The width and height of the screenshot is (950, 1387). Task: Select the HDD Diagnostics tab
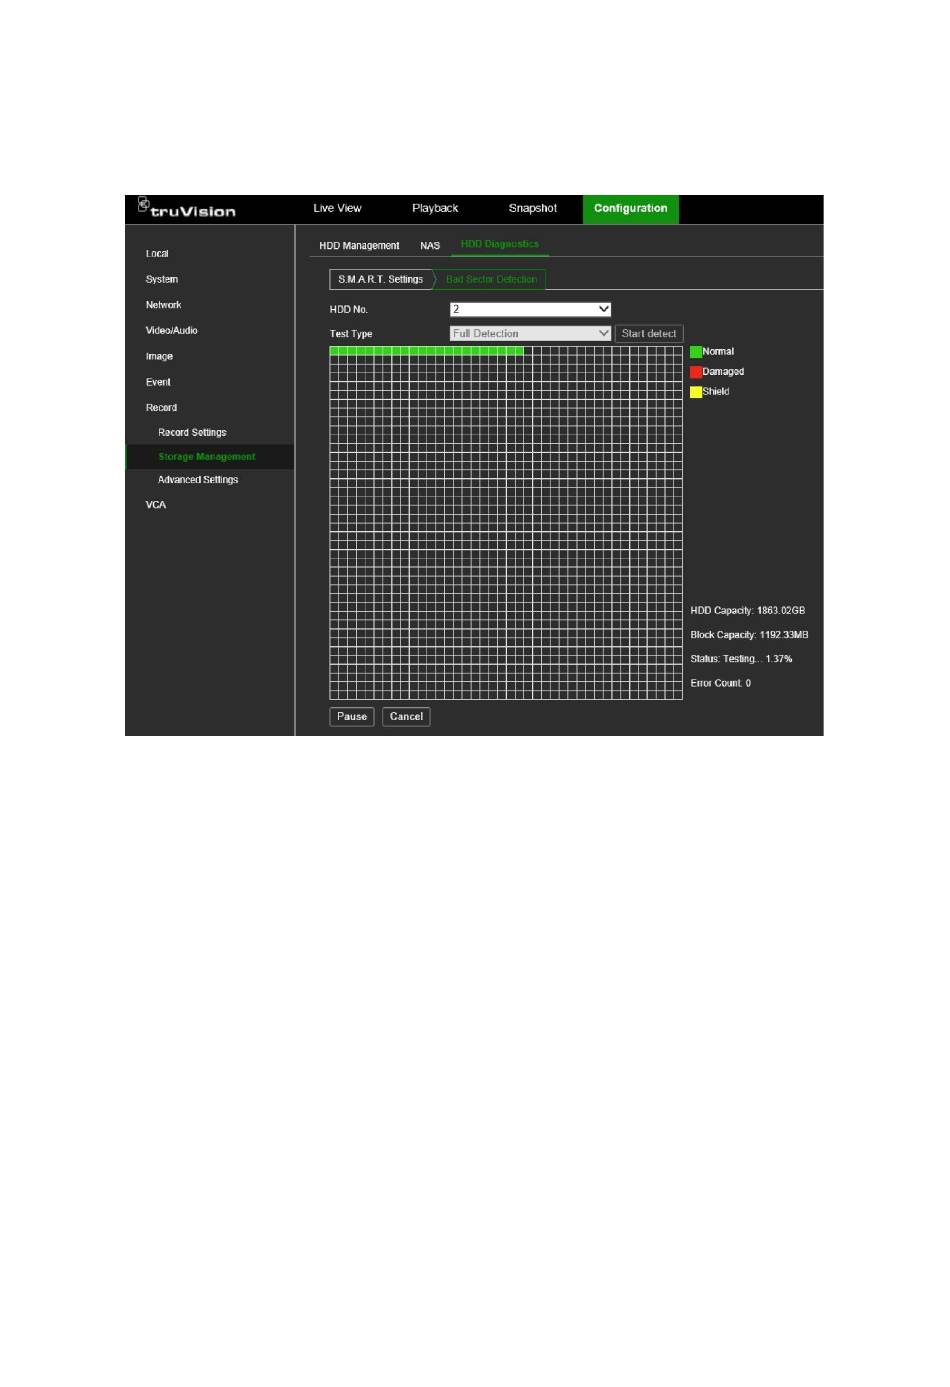[500, 244]
